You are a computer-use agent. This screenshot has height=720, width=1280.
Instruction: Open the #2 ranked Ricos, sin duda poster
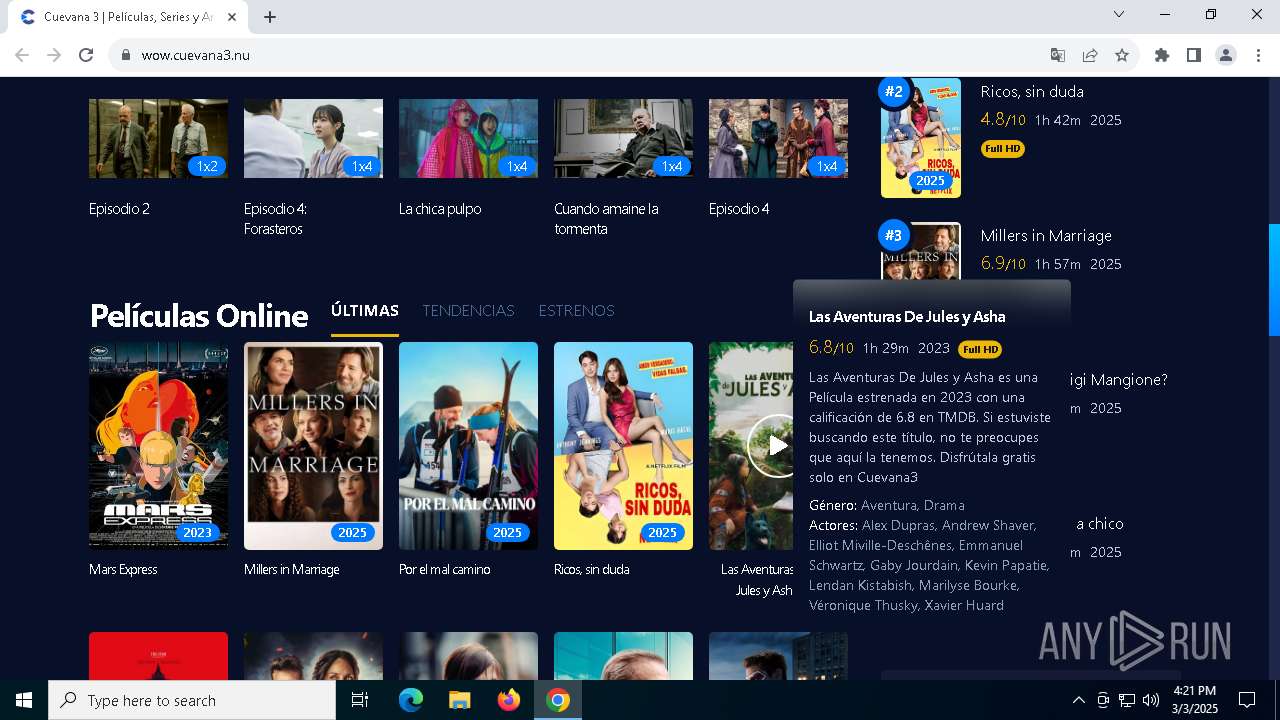921,138
